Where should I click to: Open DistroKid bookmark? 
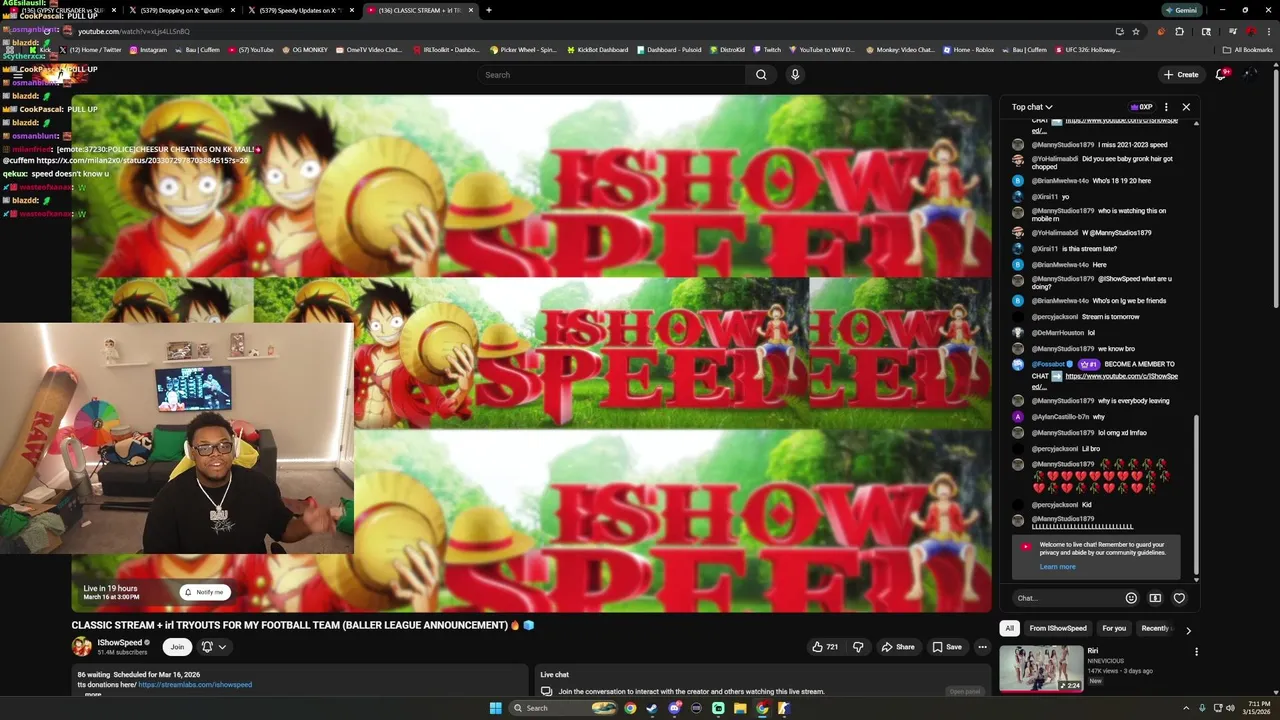[x=727, y=50]
